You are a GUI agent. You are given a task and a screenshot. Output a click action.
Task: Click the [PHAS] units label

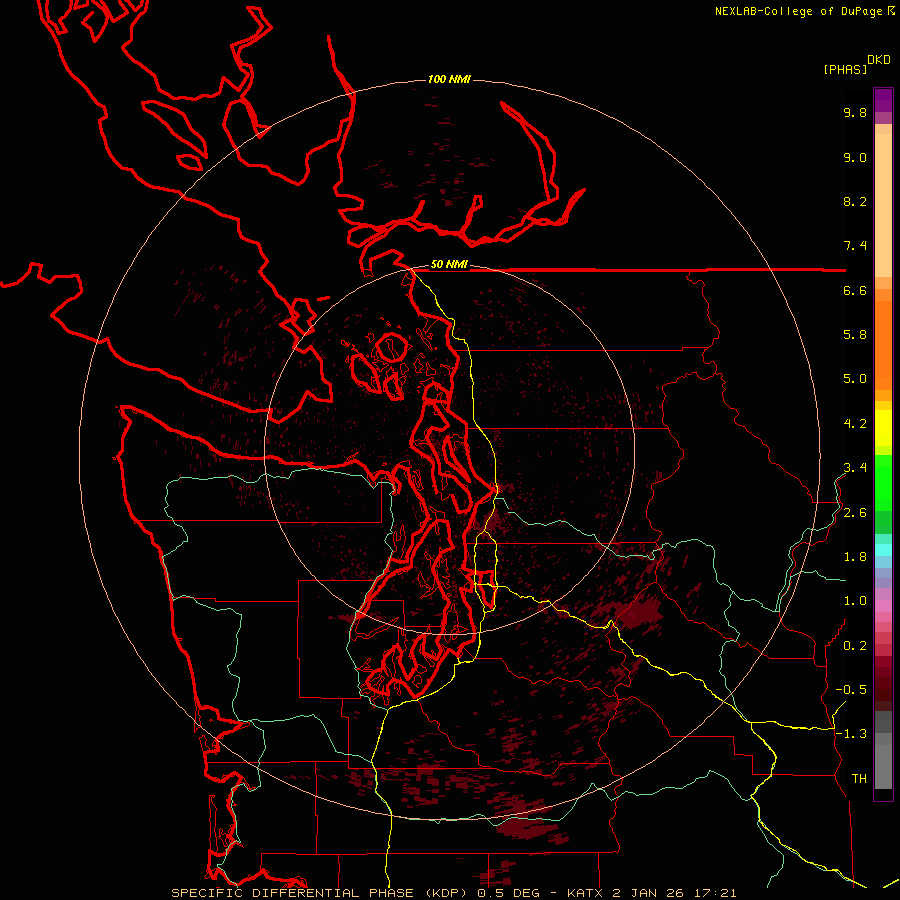click(845, 69)
